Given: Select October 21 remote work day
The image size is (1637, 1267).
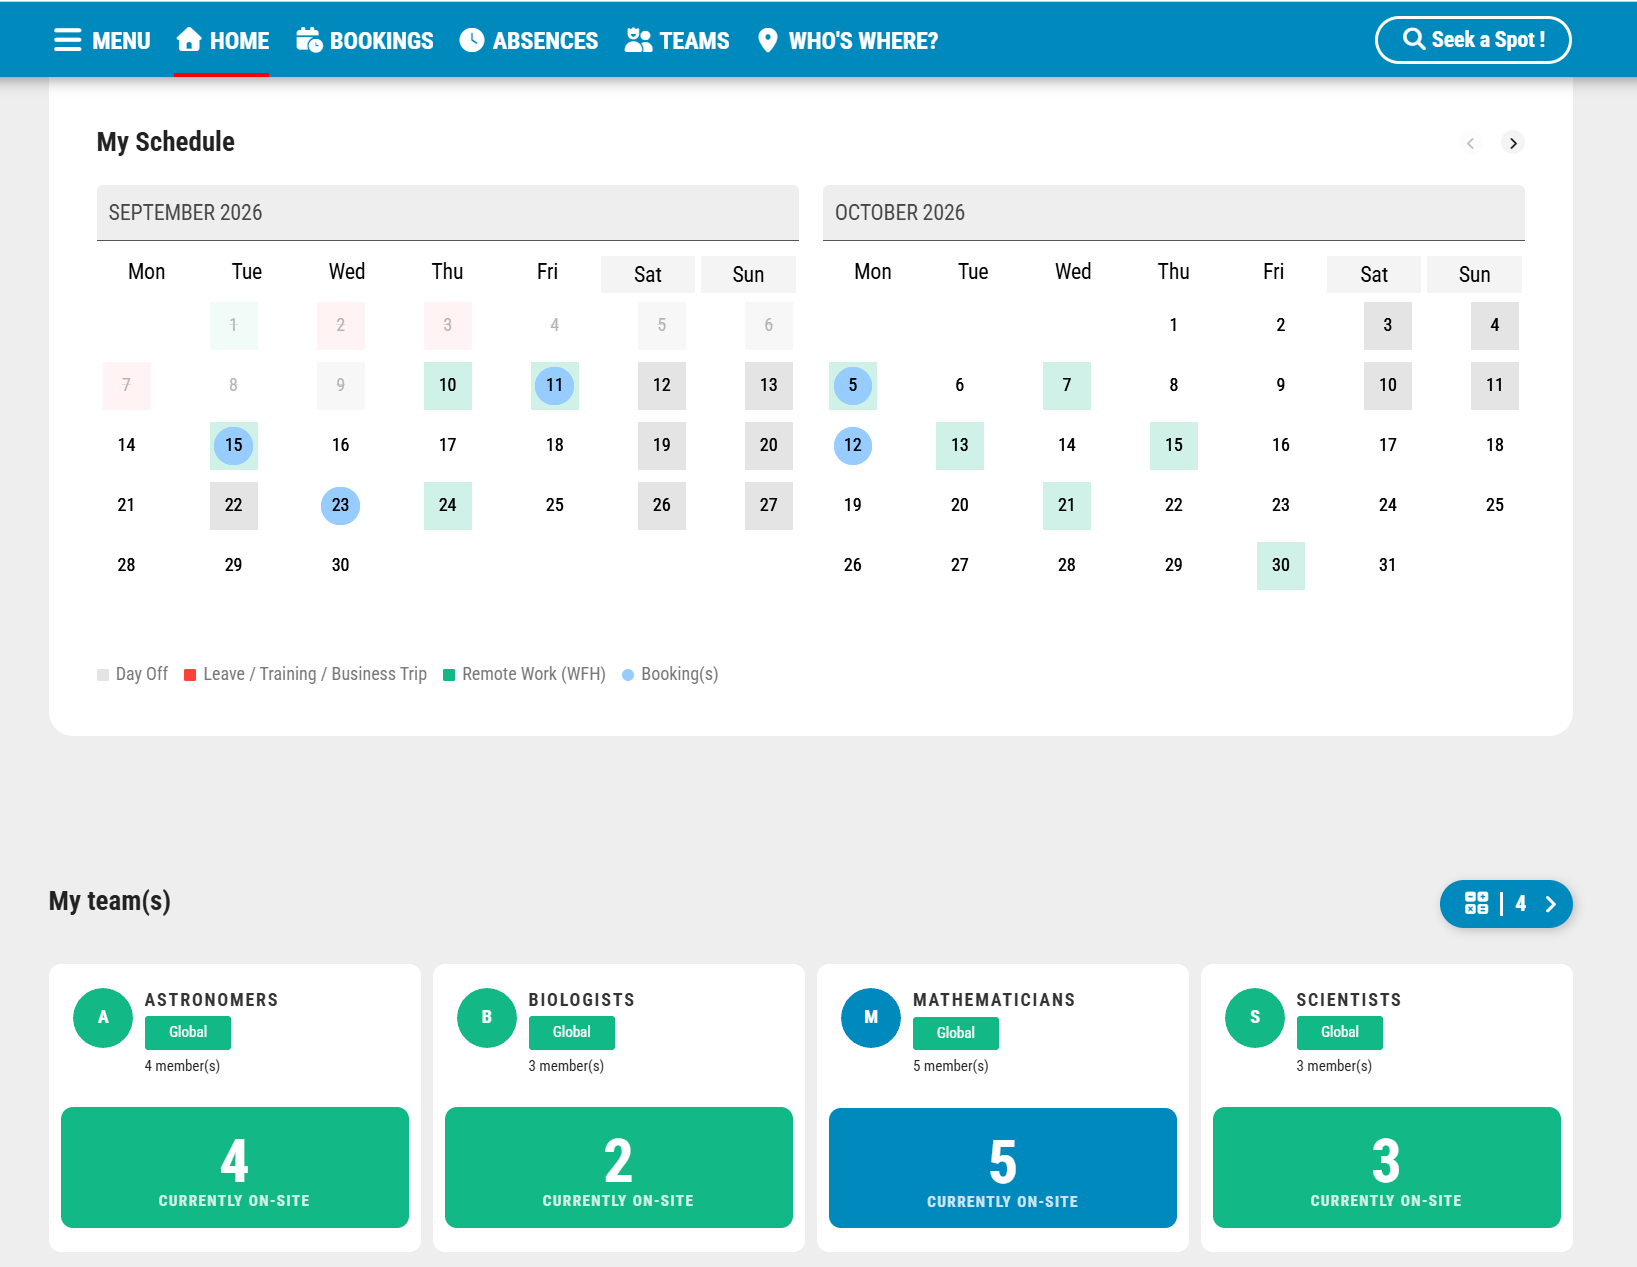Looking at the screenshot, I should (x=1067, y=506).
